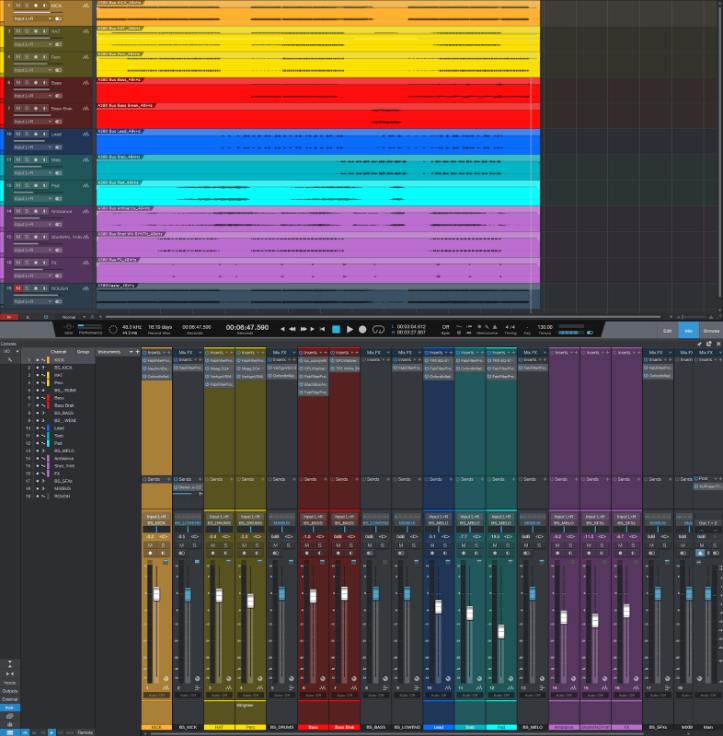Switch to the Mix view tab
This screenshot has width=723, height=736.
click(687, 329)
